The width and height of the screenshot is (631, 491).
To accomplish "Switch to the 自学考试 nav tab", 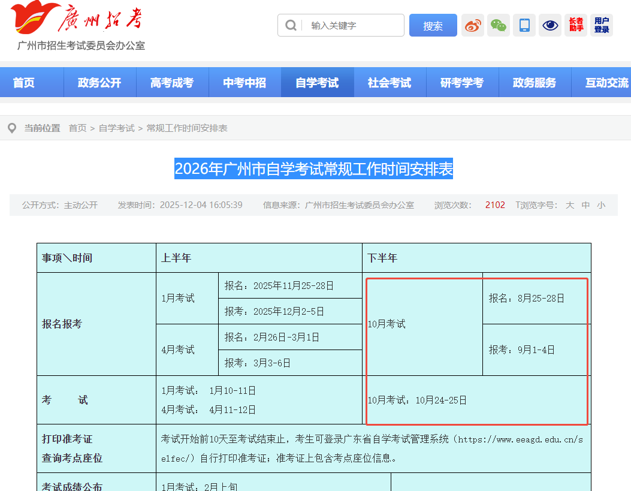I will tap(317, 83).
